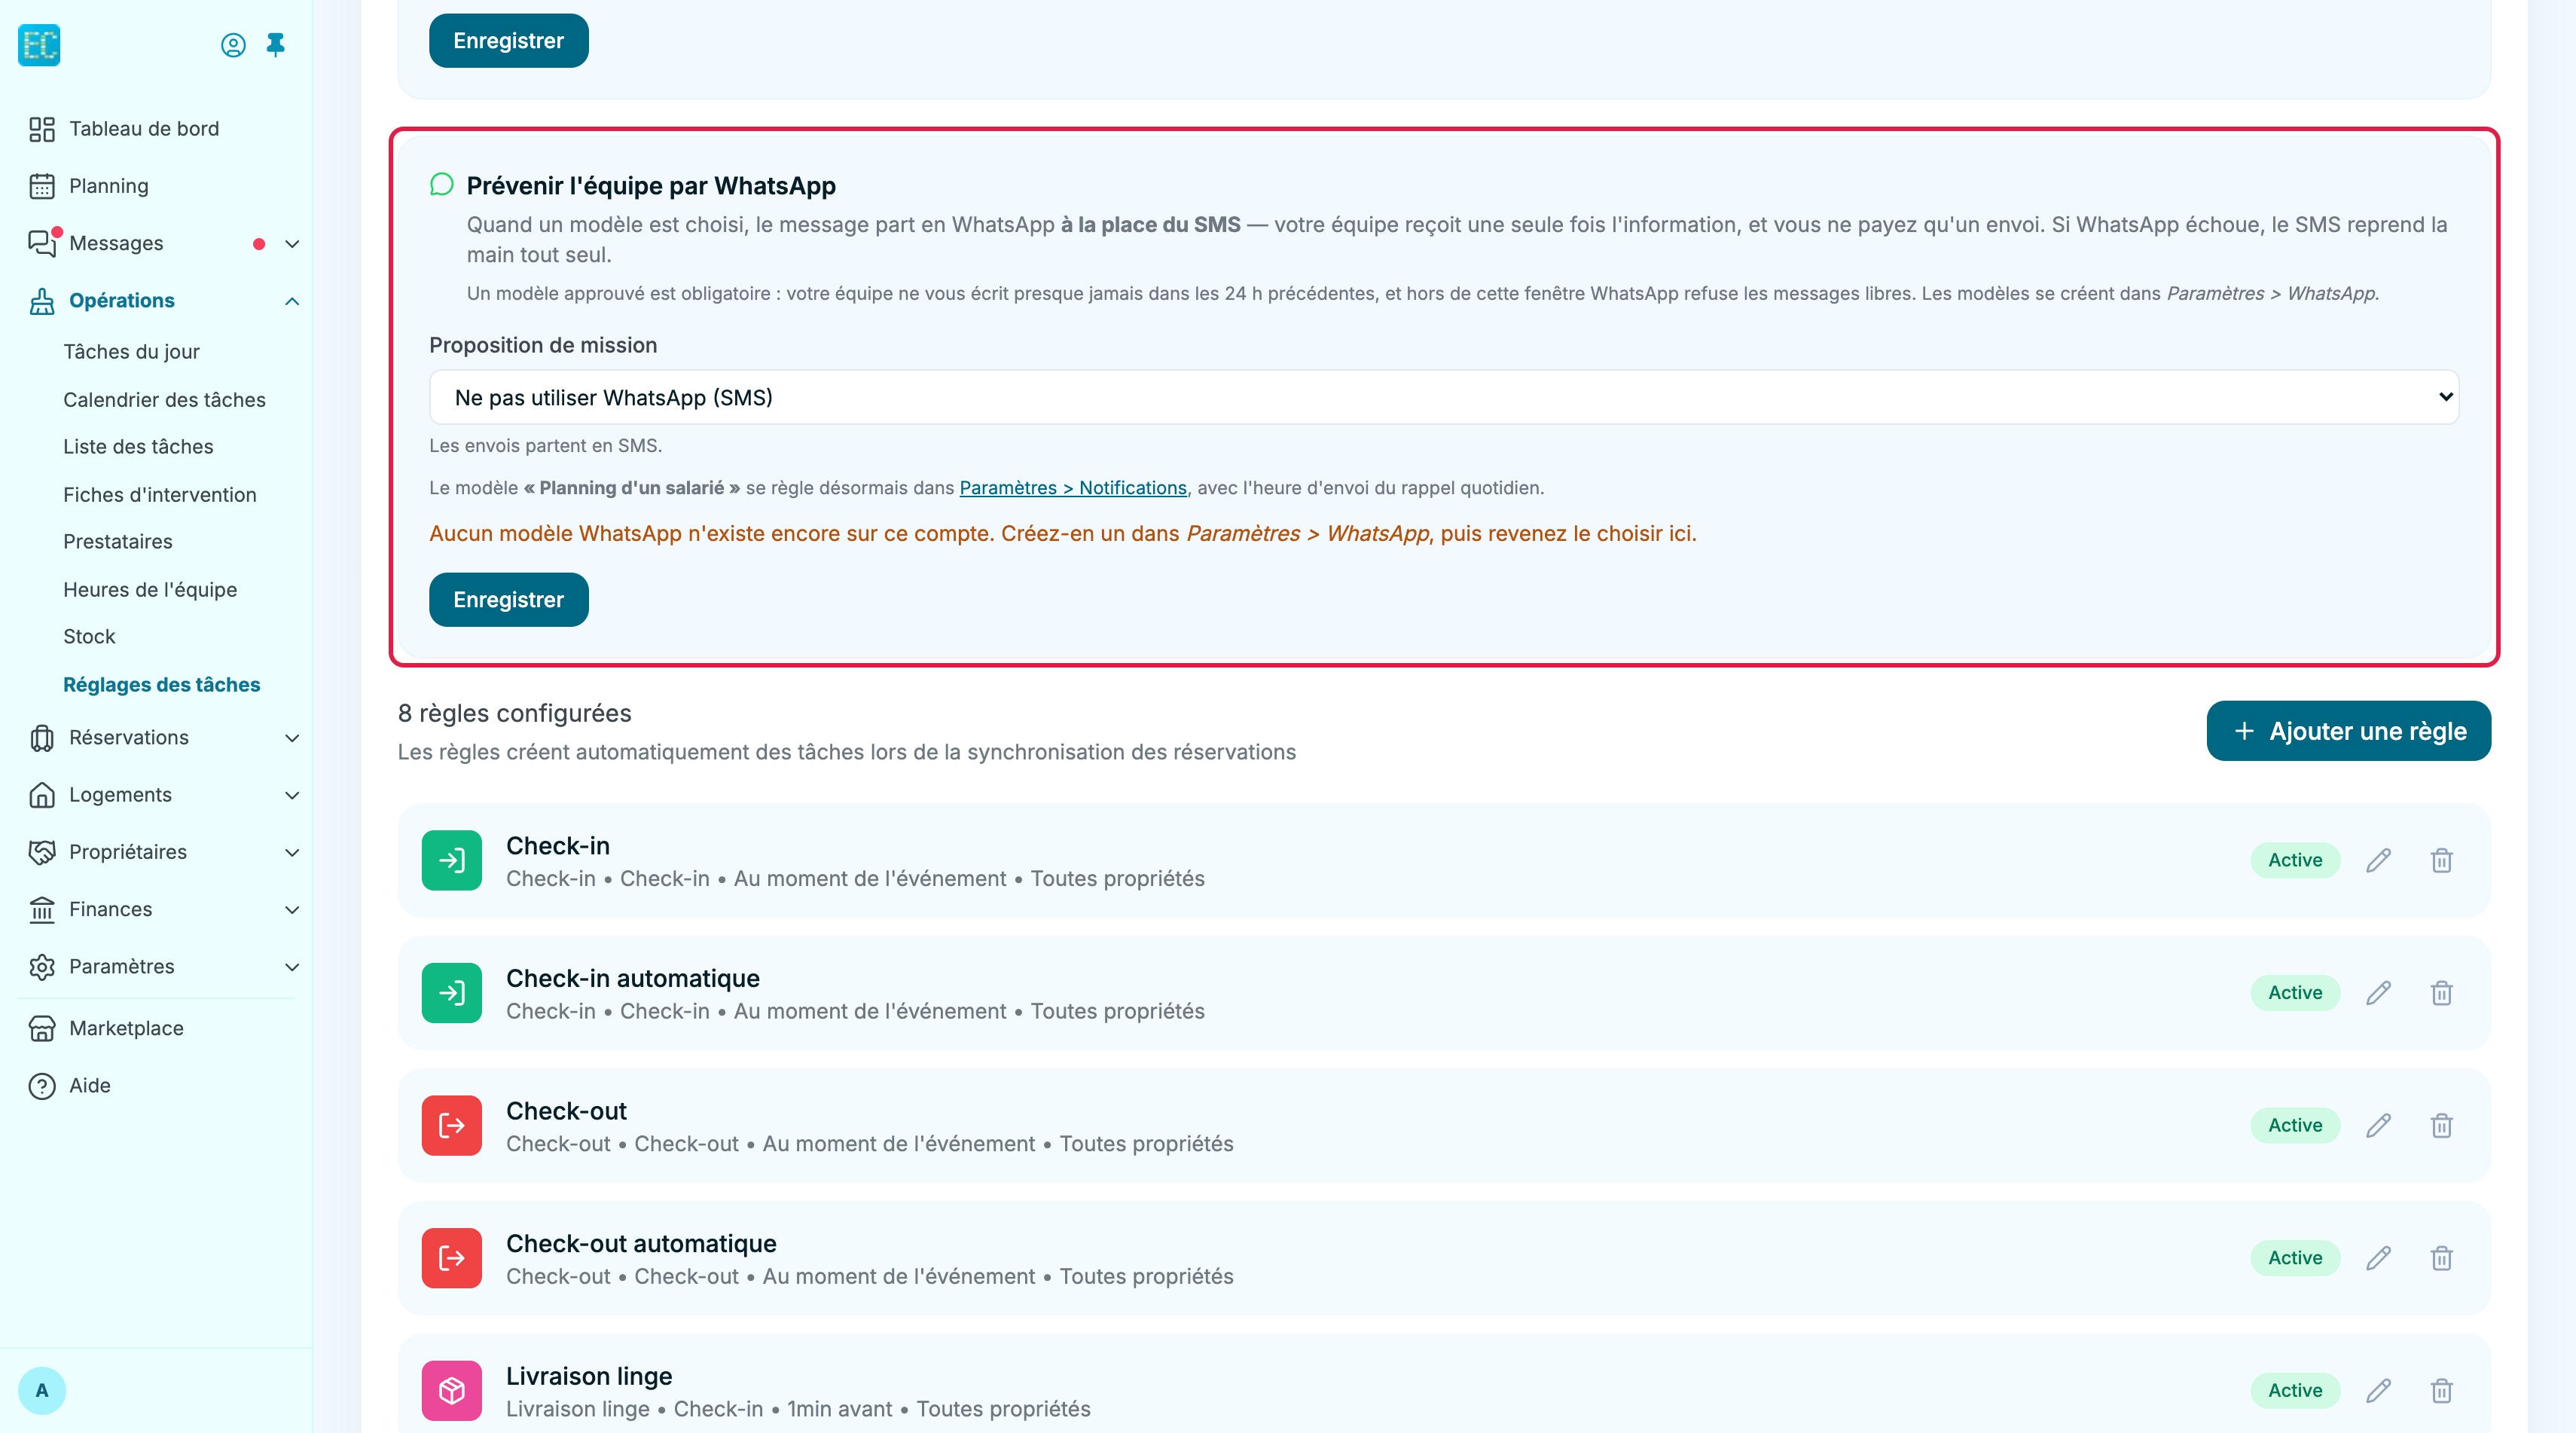This screenshot has width=2576, height=1433.
Task: Open the Marketplace page
Action: [126, 1029]
